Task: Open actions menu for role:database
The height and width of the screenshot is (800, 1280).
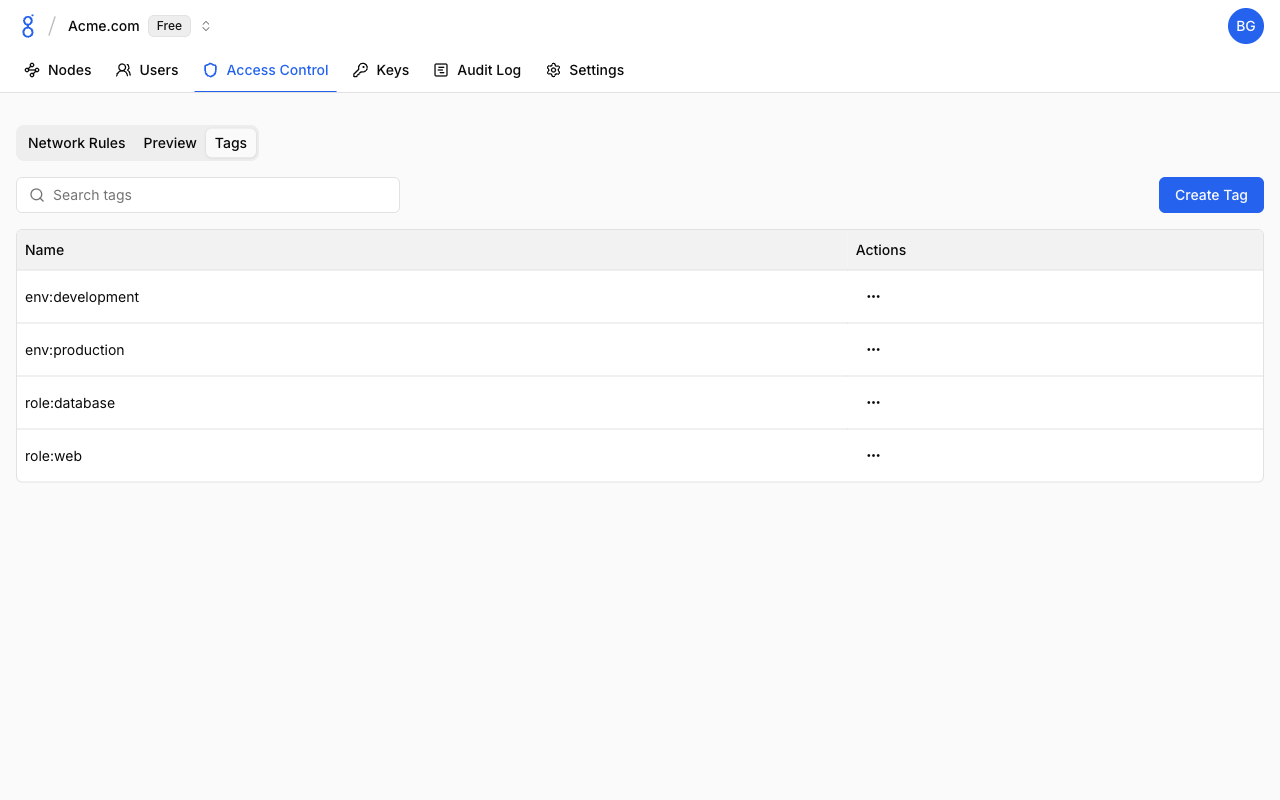Action: click(873, 403)
